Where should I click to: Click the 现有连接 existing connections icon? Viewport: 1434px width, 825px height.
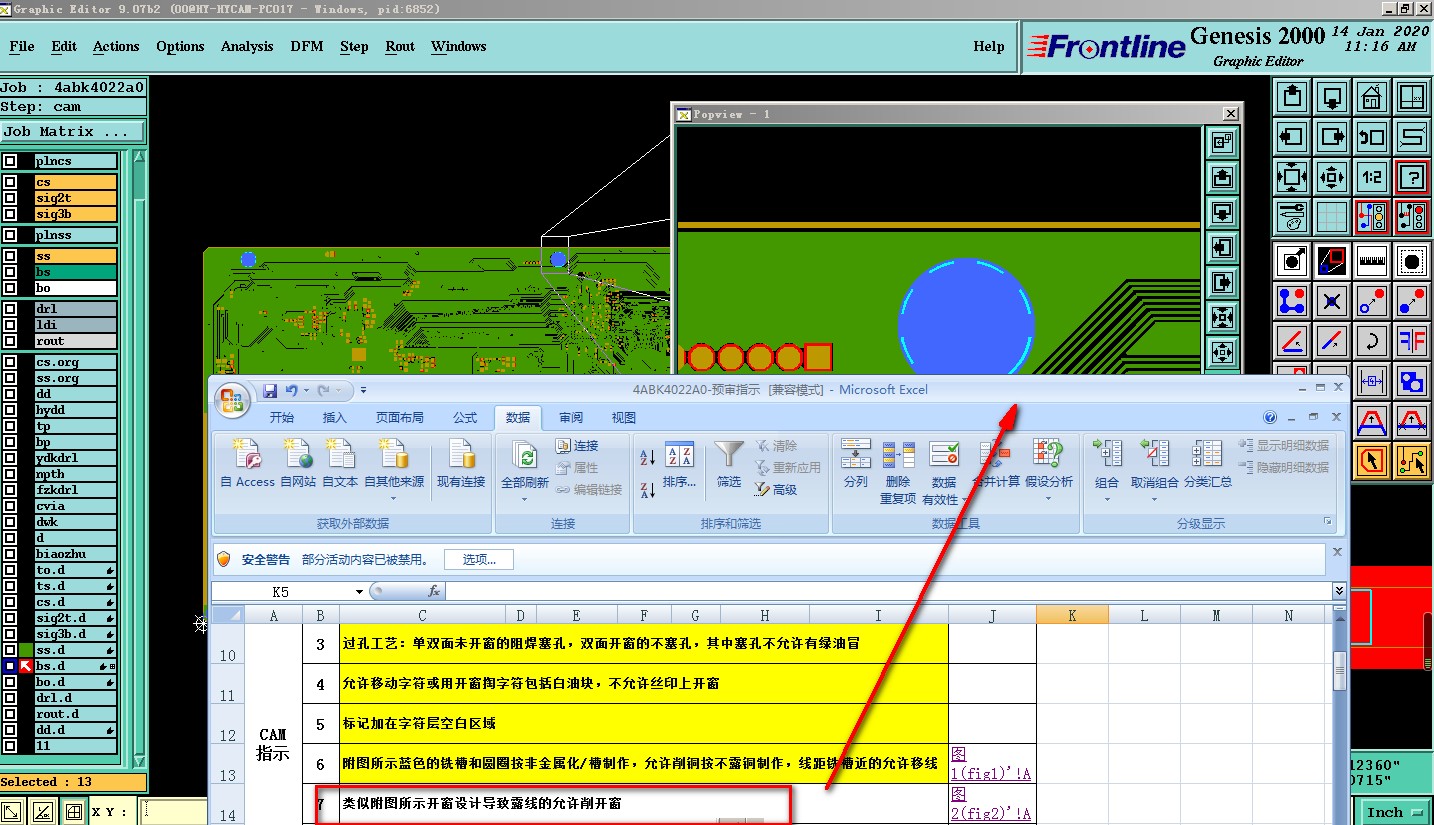(x=461, y=464)
